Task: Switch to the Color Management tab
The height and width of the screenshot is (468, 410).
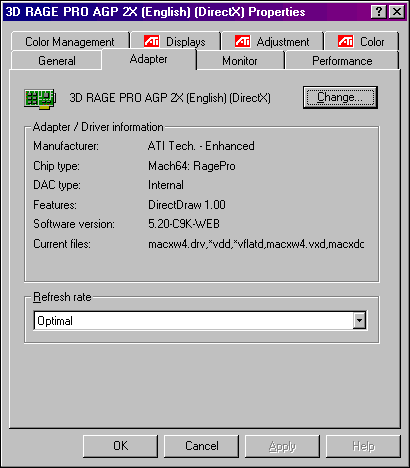Action: [70, 42]
